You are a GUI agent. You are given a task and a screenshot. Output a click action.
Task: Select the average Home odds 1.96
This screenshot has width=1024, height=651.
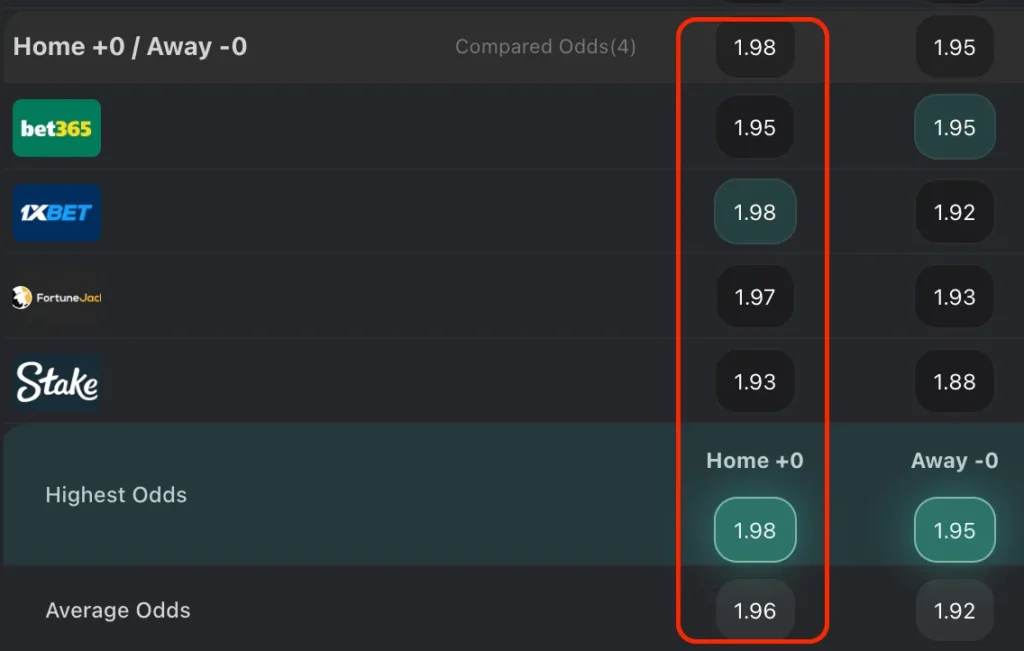(755, 610)
